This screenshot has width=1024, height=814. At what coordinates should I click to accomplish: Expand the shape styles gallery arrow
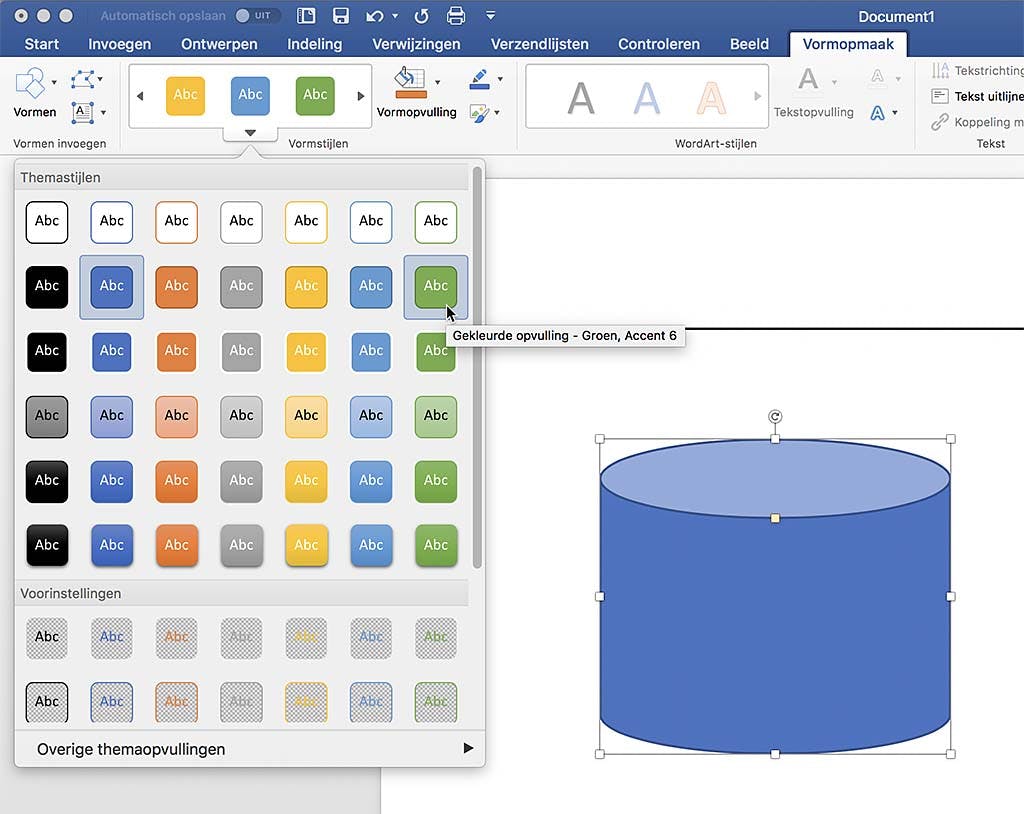tap(250, 132)
